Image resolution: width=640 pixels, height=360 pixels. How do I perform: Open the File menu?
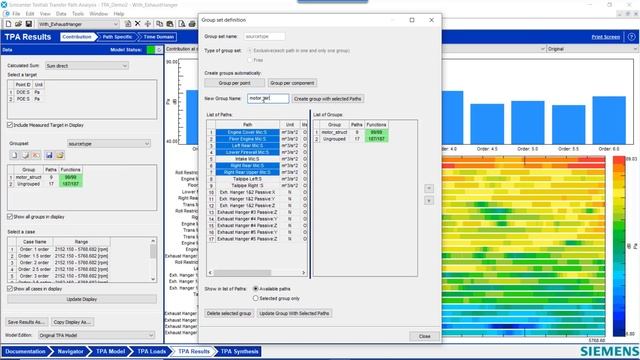[16, 13]
